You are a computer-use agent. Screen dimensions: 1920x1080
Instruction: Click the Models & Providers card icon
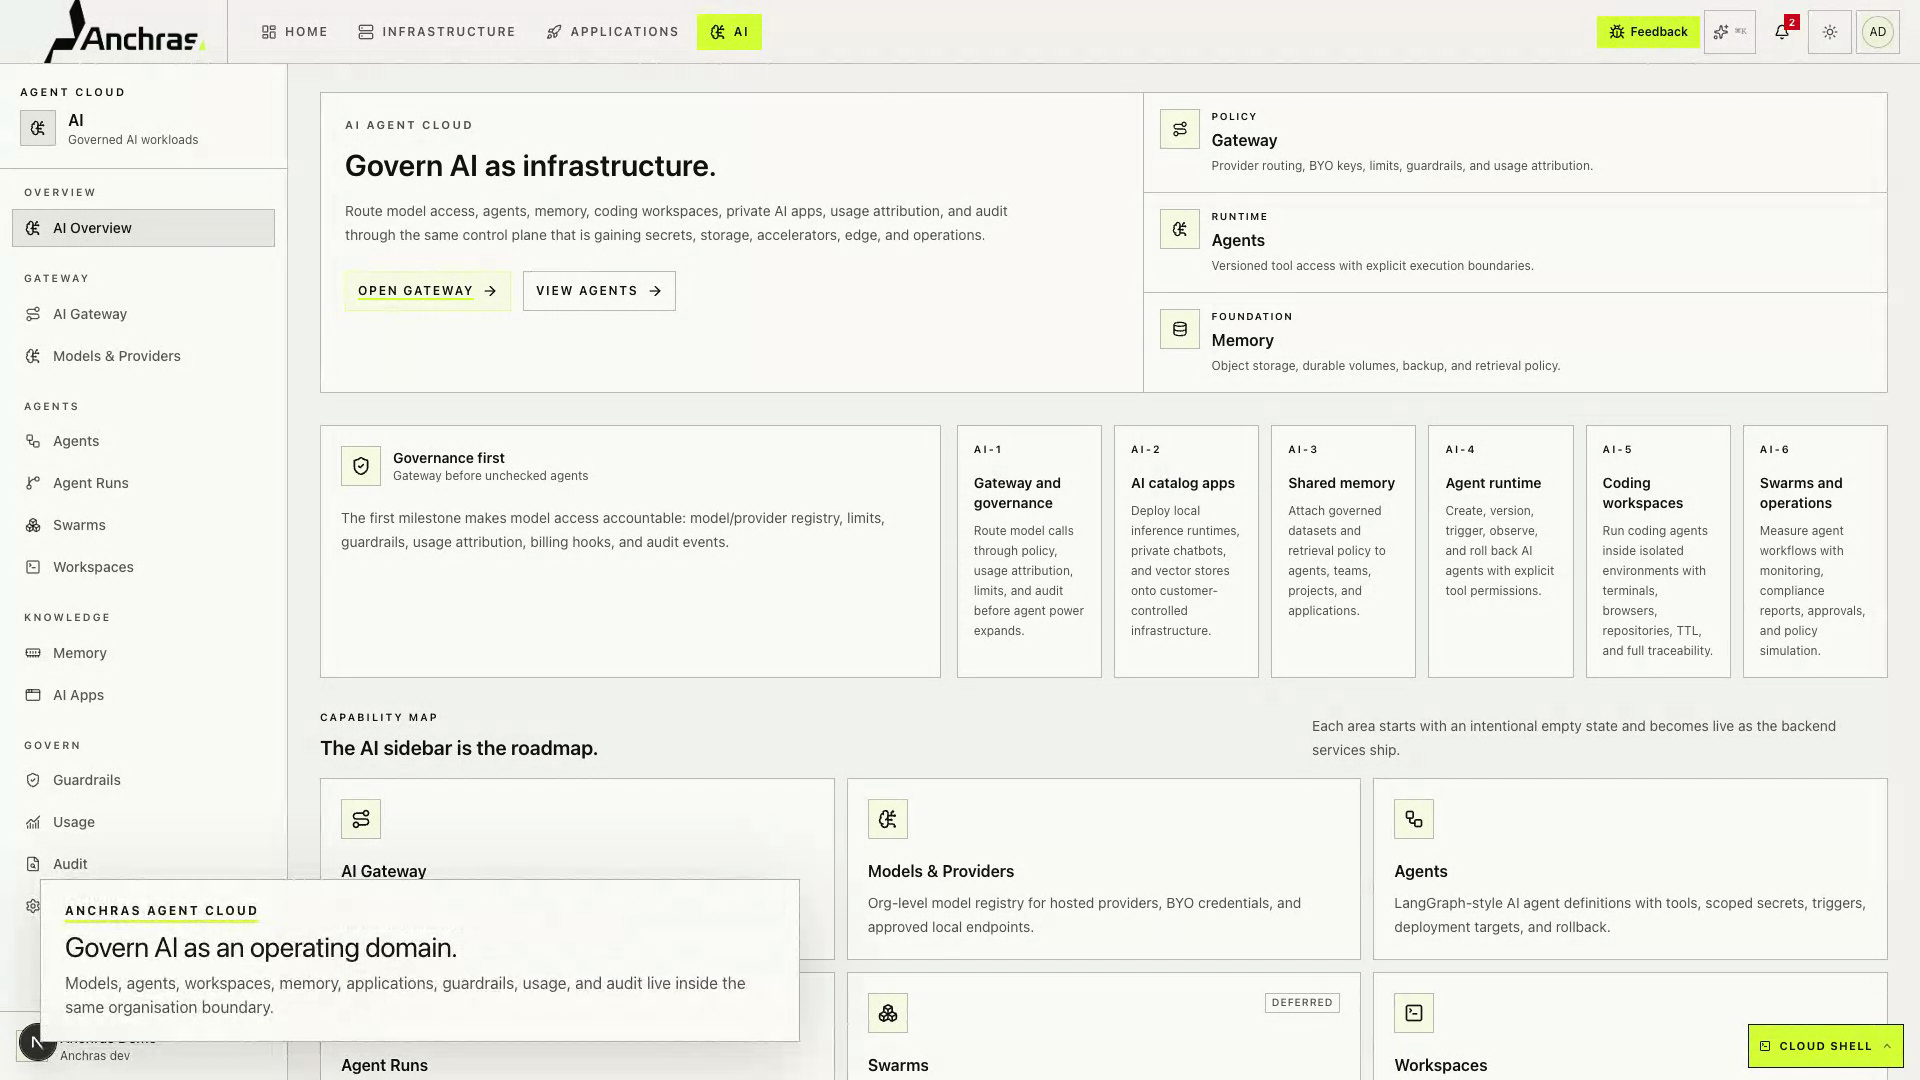pos(888,819)
